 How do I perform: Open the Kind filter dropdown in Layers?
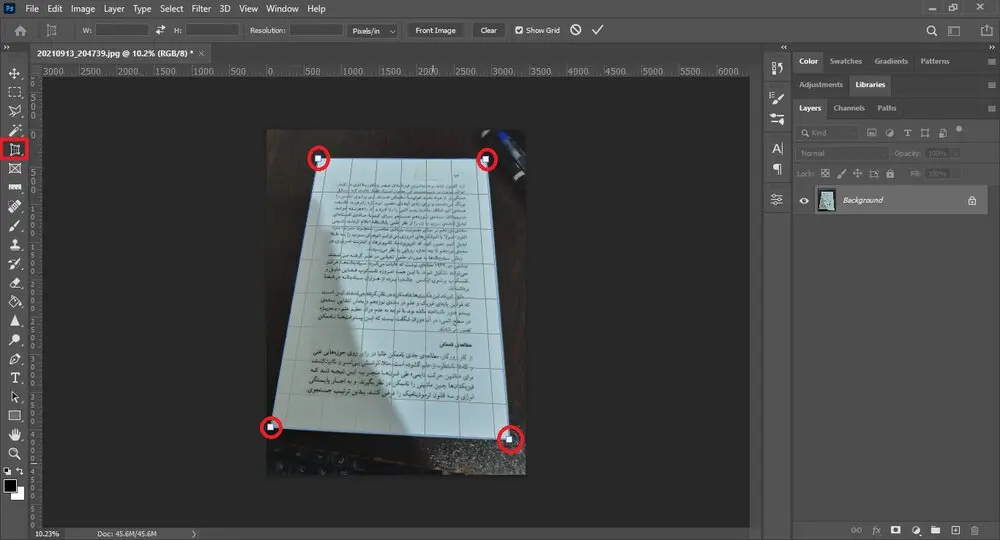(x=828, y=133)
